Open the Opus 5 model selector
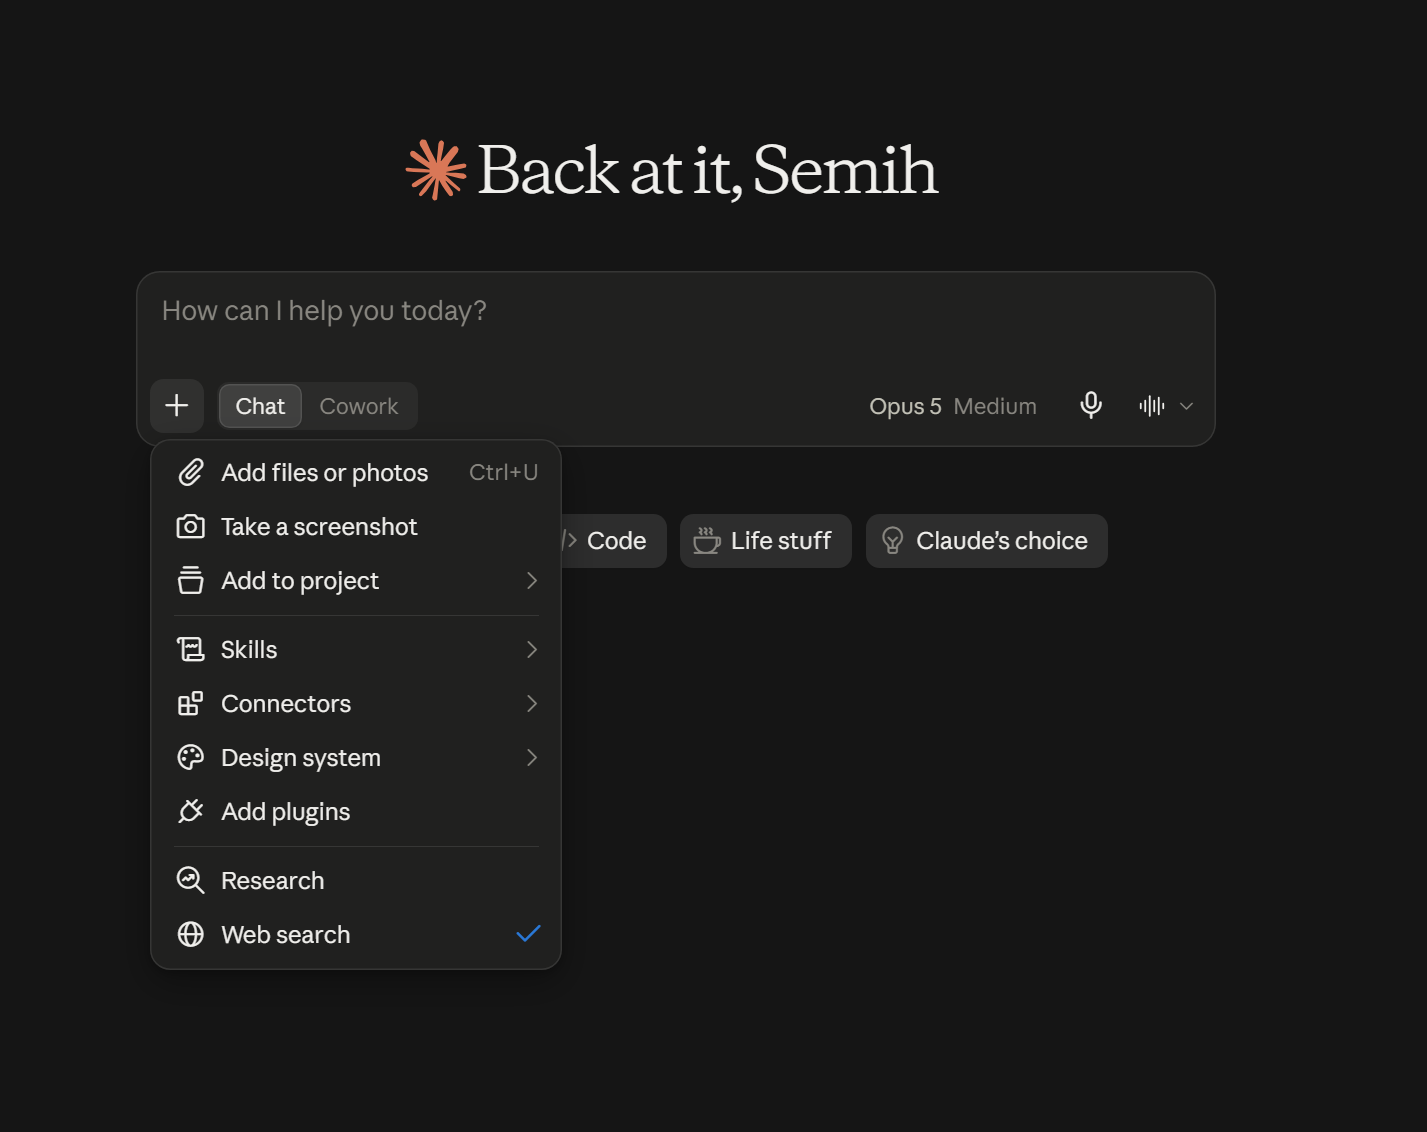This screenshot has height=1132, width=1427. click(x=905, y=406)
